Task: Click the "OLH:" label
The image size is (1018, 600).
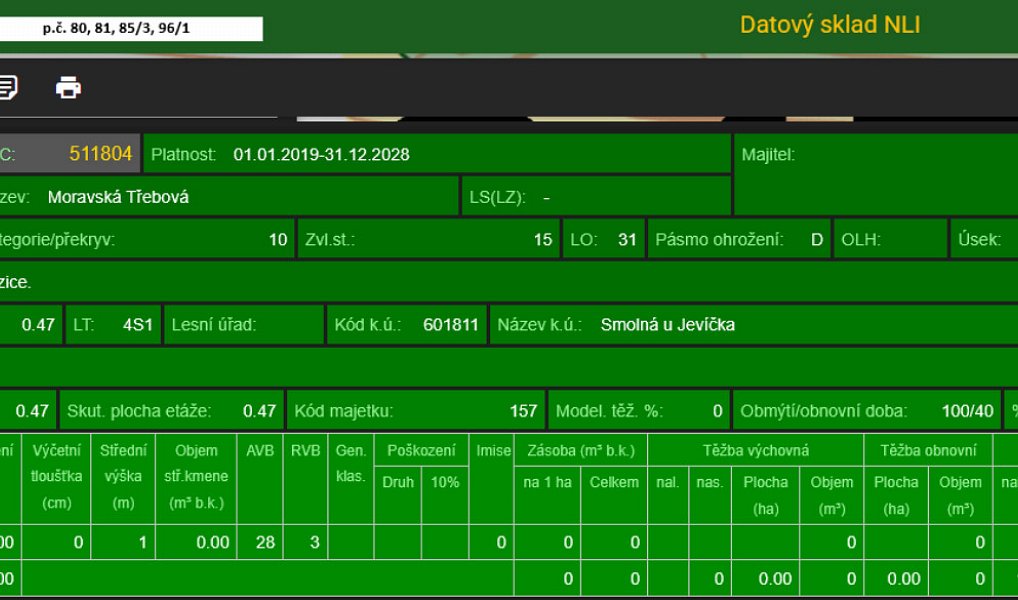Action: coord(861,240)
